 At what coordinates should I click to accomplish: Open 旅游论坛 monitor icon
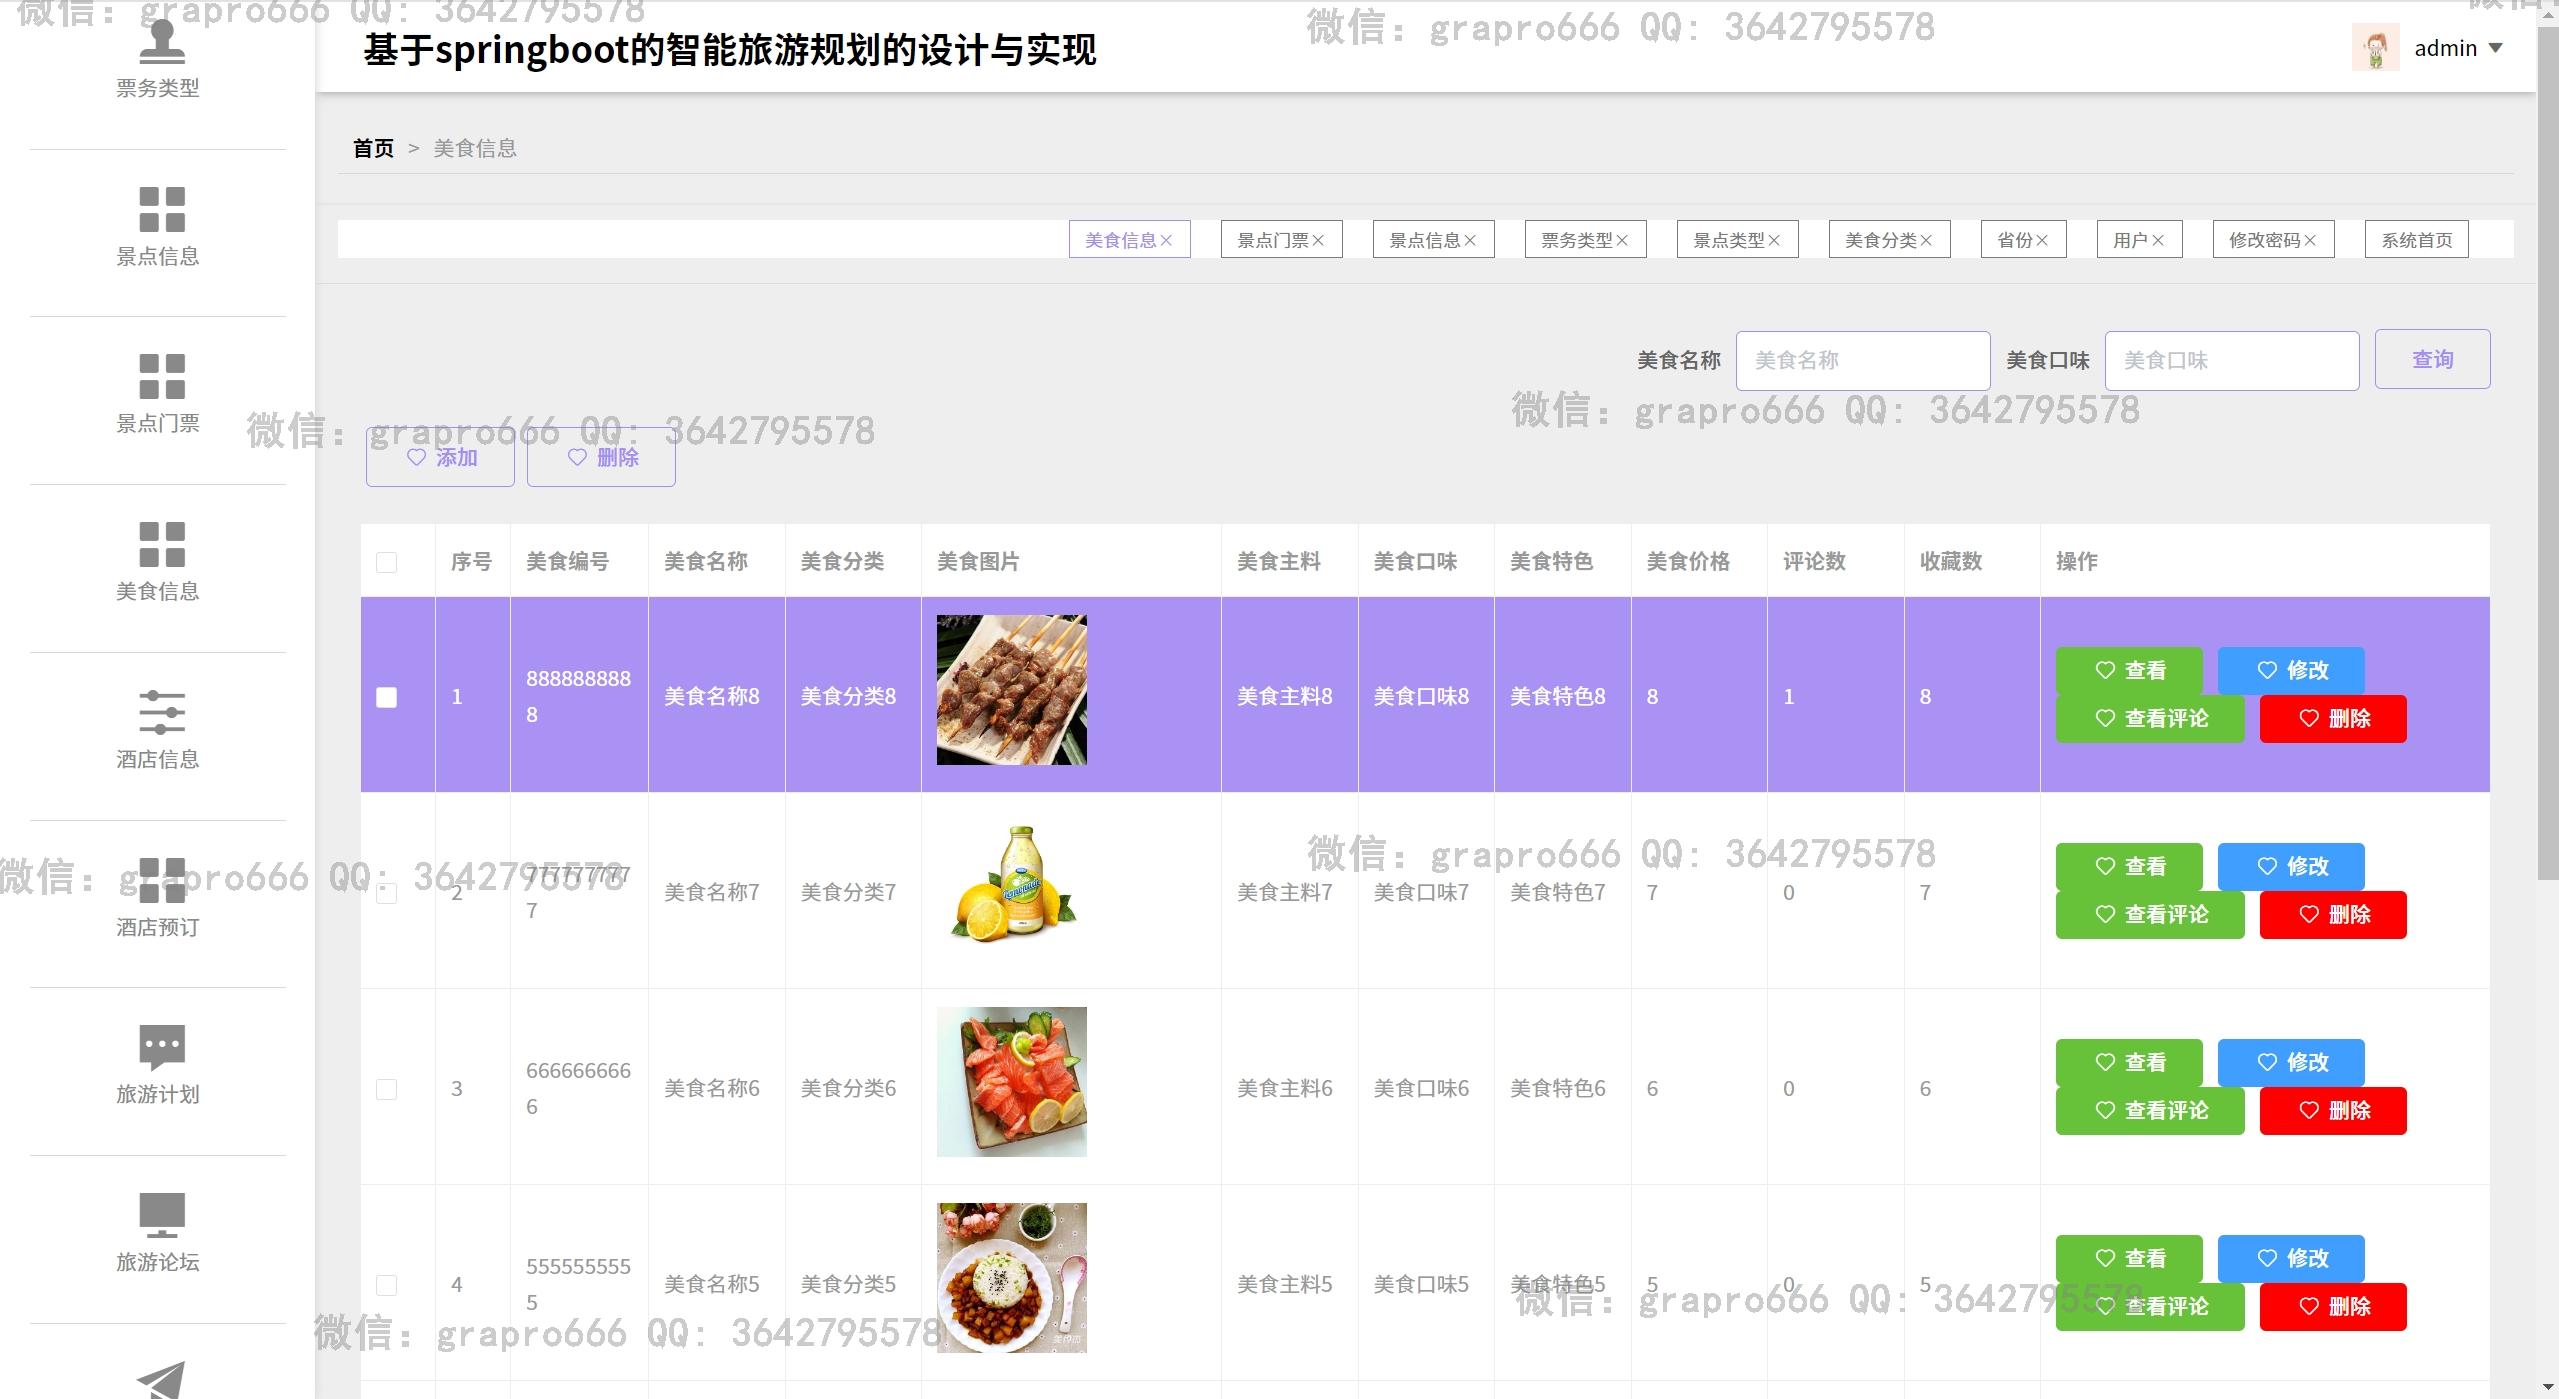point(161,1215)
